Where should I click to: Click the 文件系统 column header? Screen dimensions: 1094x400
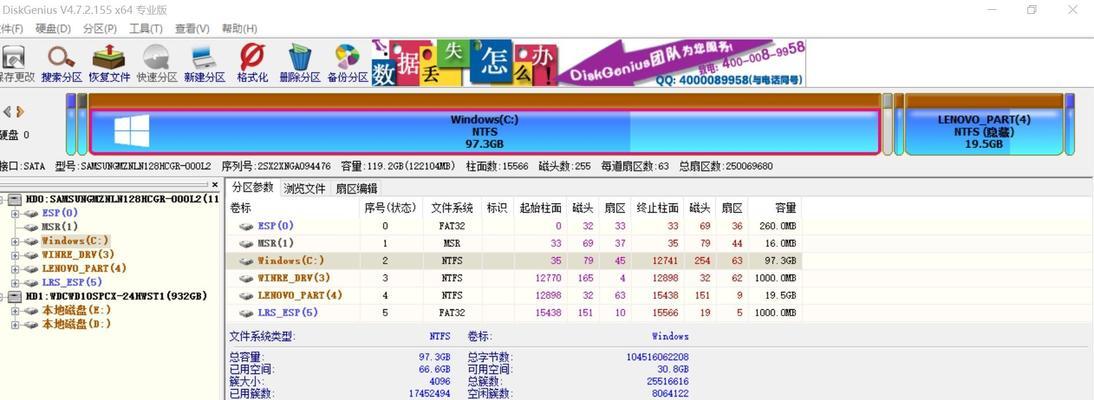(x=452, y=208)
